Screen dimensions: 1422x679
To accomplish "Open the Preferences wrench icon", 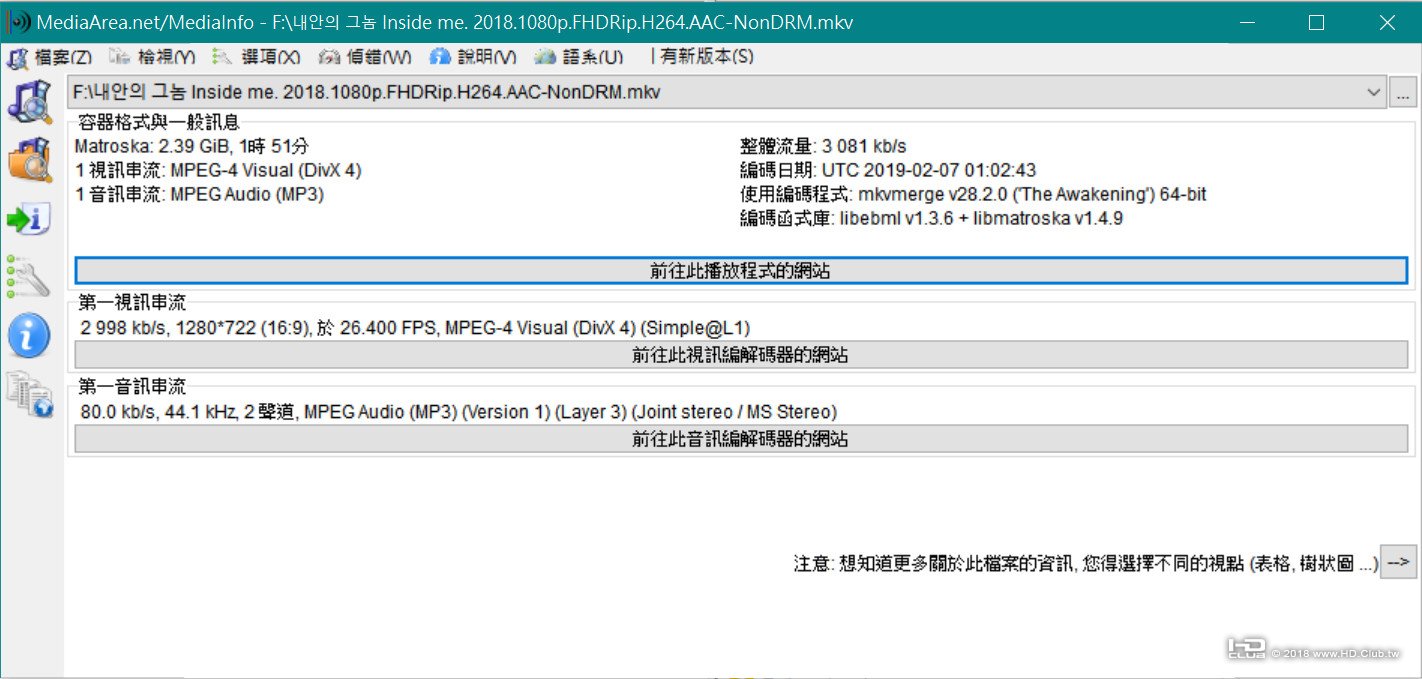I will tap(29, 277).
